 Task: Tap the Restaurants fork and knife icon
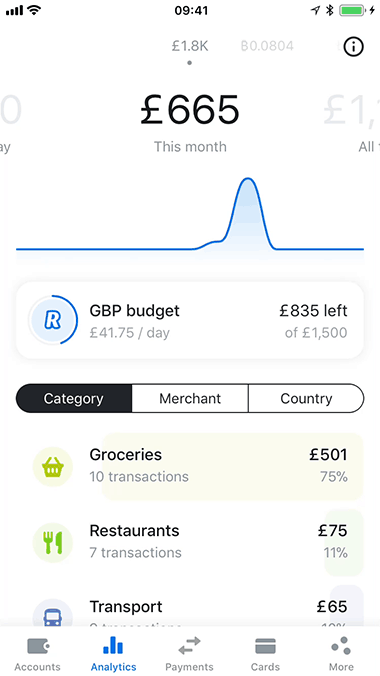(x=53, y=542)
